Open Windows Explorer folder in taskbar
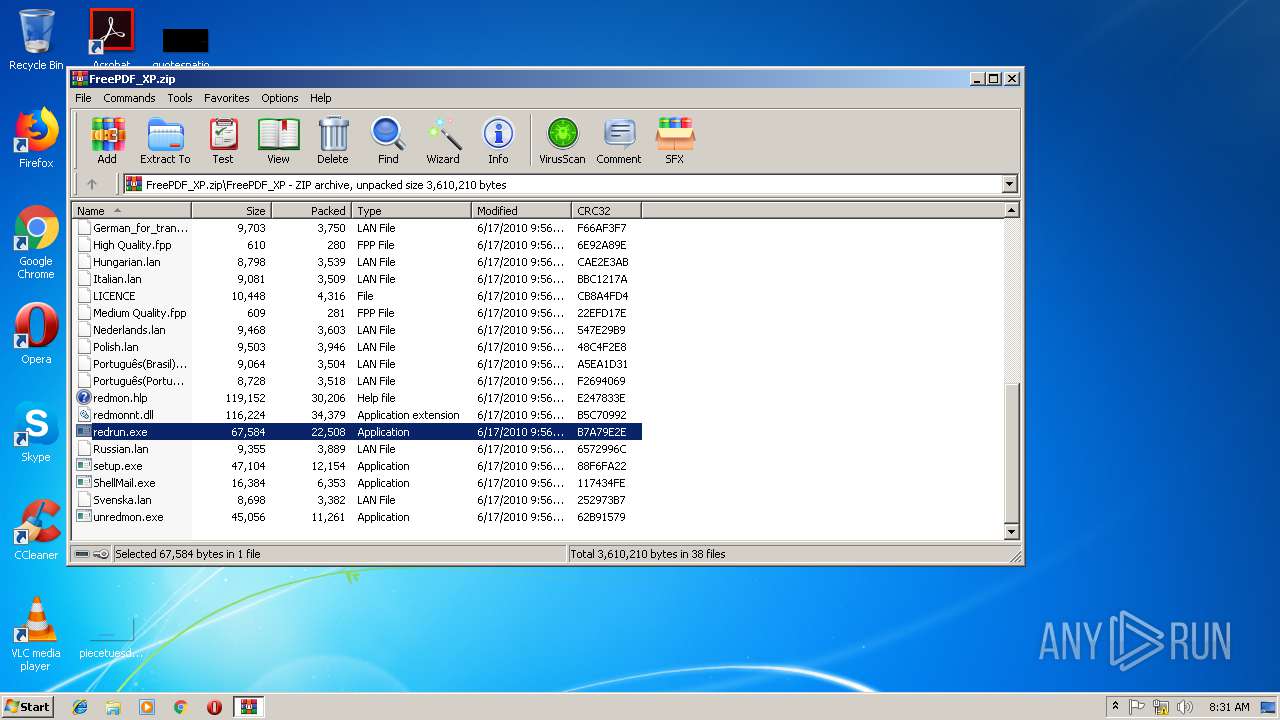1280x720 pixels. [x=113, y=707]
